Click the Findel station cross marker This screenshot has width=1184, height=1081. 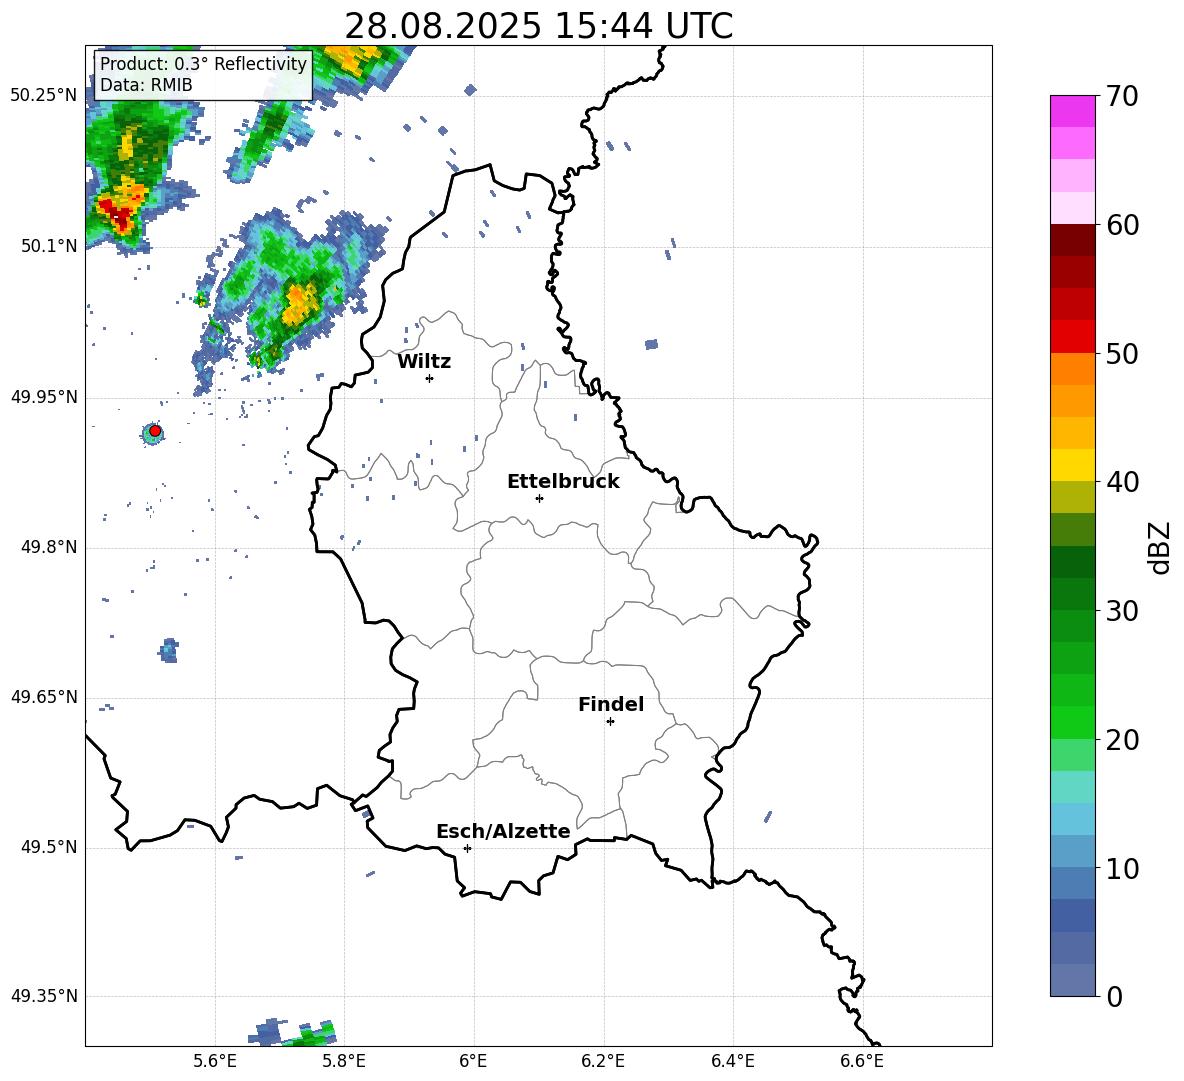click(x=610, y=722)
